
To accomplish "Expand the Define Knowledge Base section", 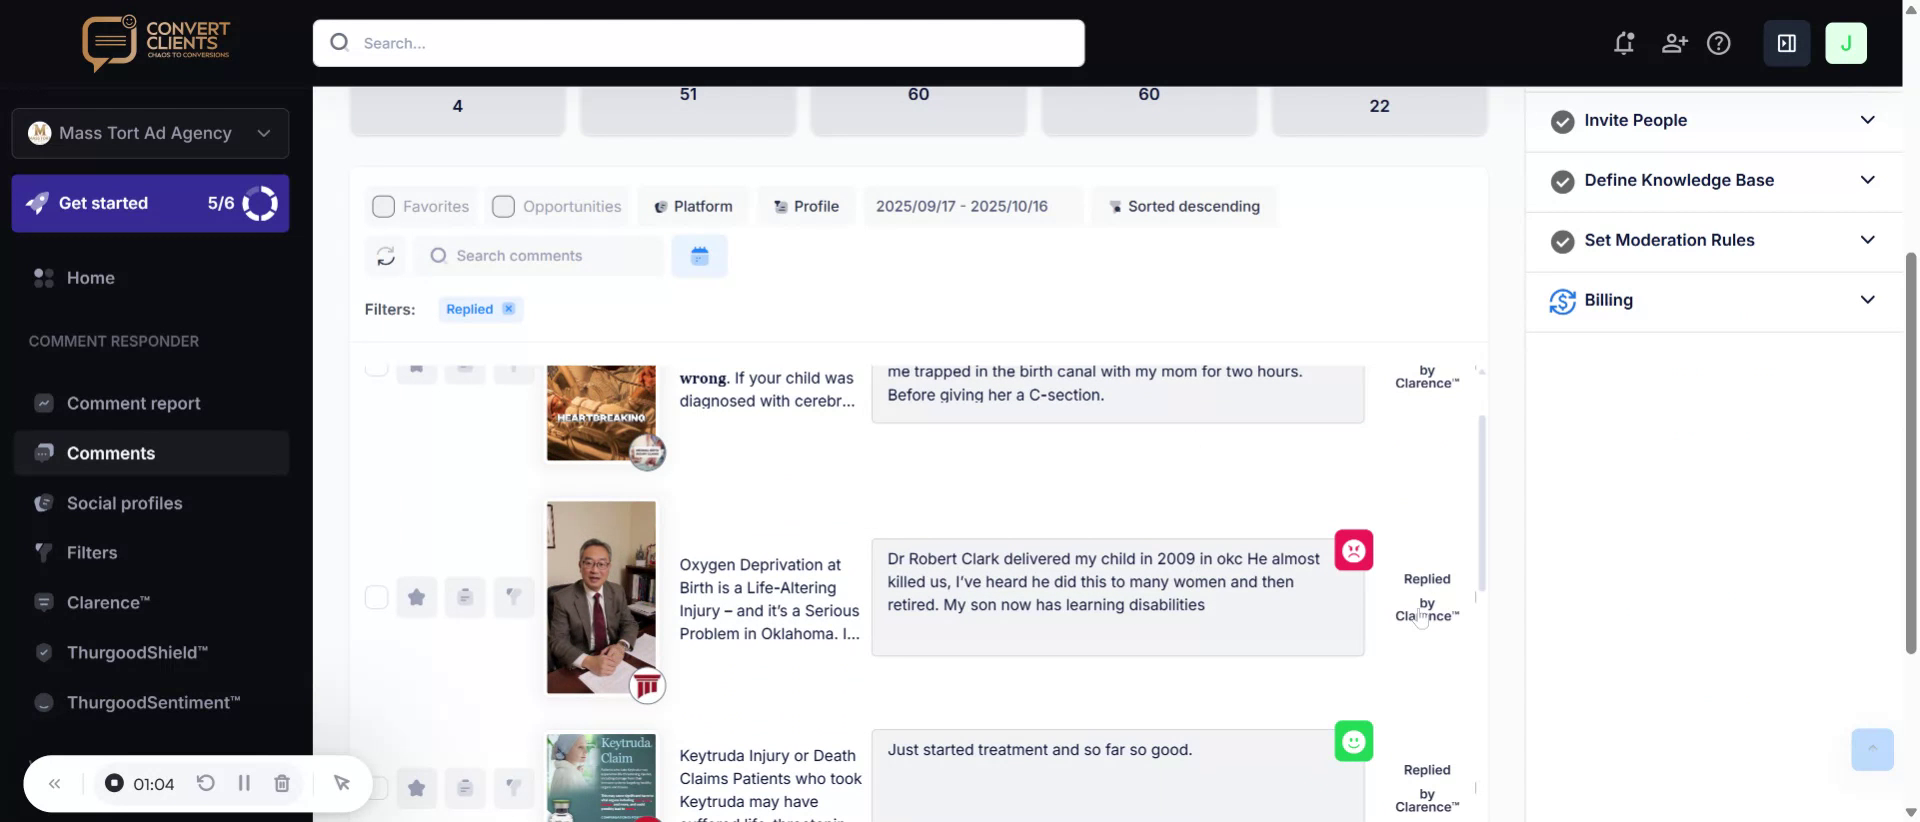I will point(1713,180).
